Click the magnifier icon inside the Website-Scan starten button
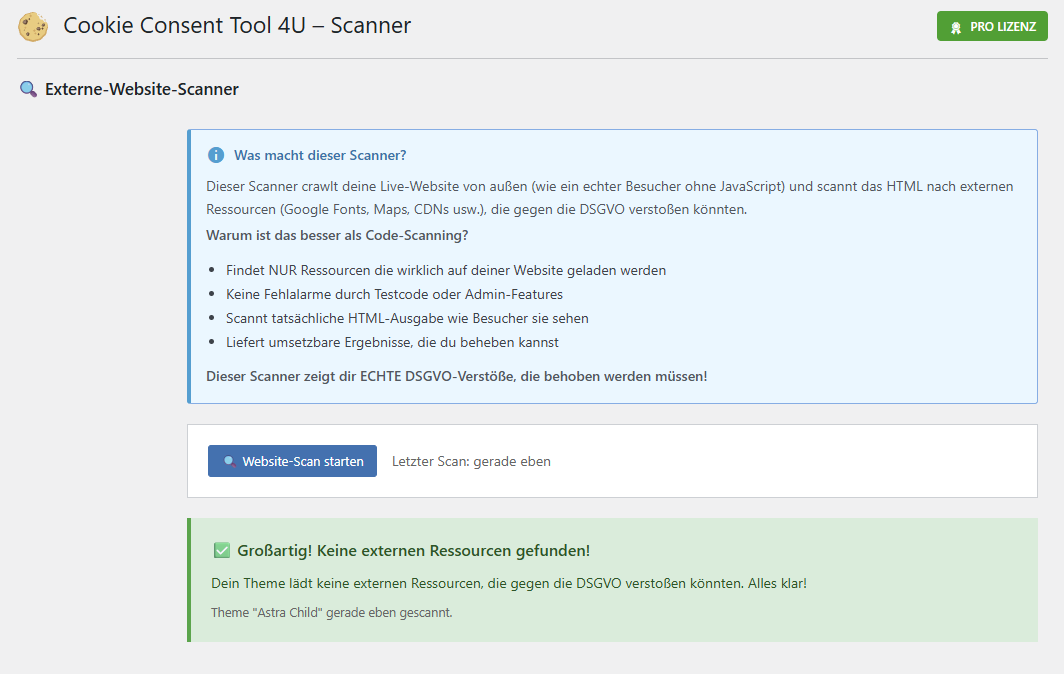1064x674 pixels. click(x=231, y=461)
